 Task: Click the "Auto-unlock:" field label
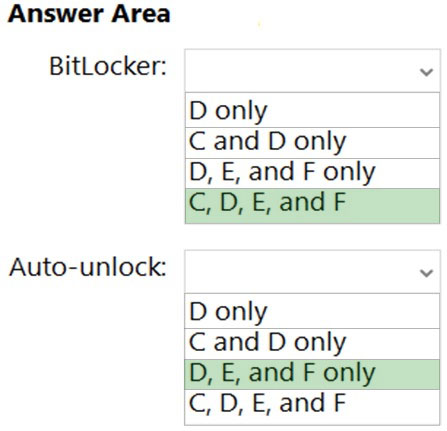click(88, 267)
